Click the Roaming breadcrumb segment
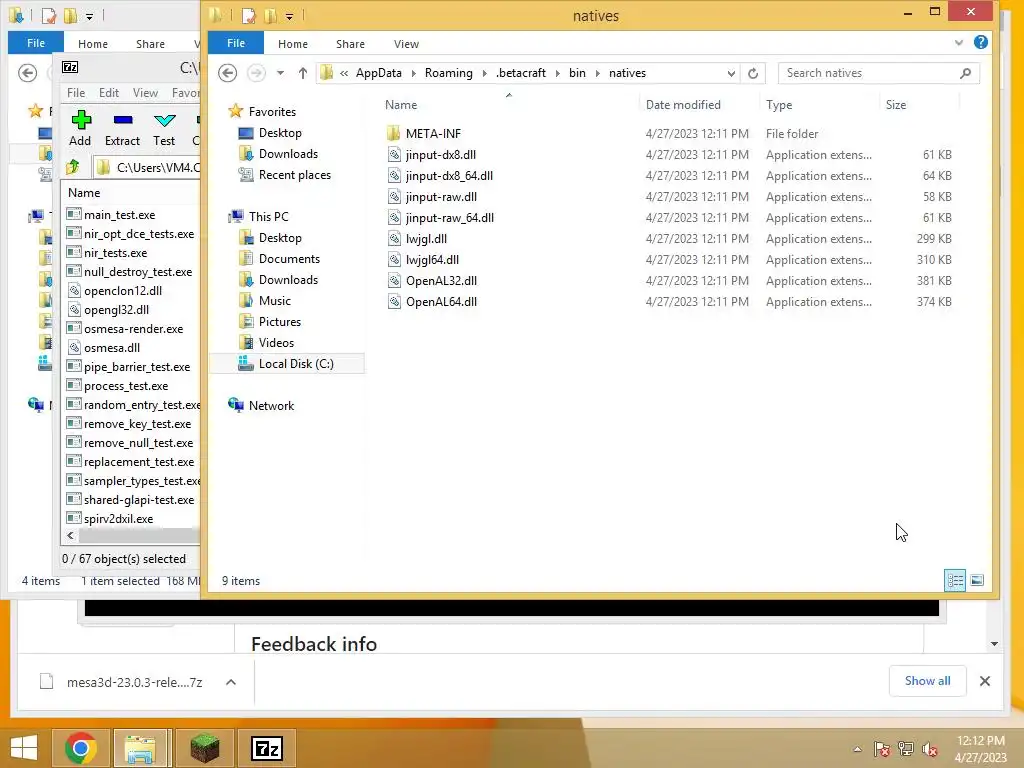 point(449,73)
